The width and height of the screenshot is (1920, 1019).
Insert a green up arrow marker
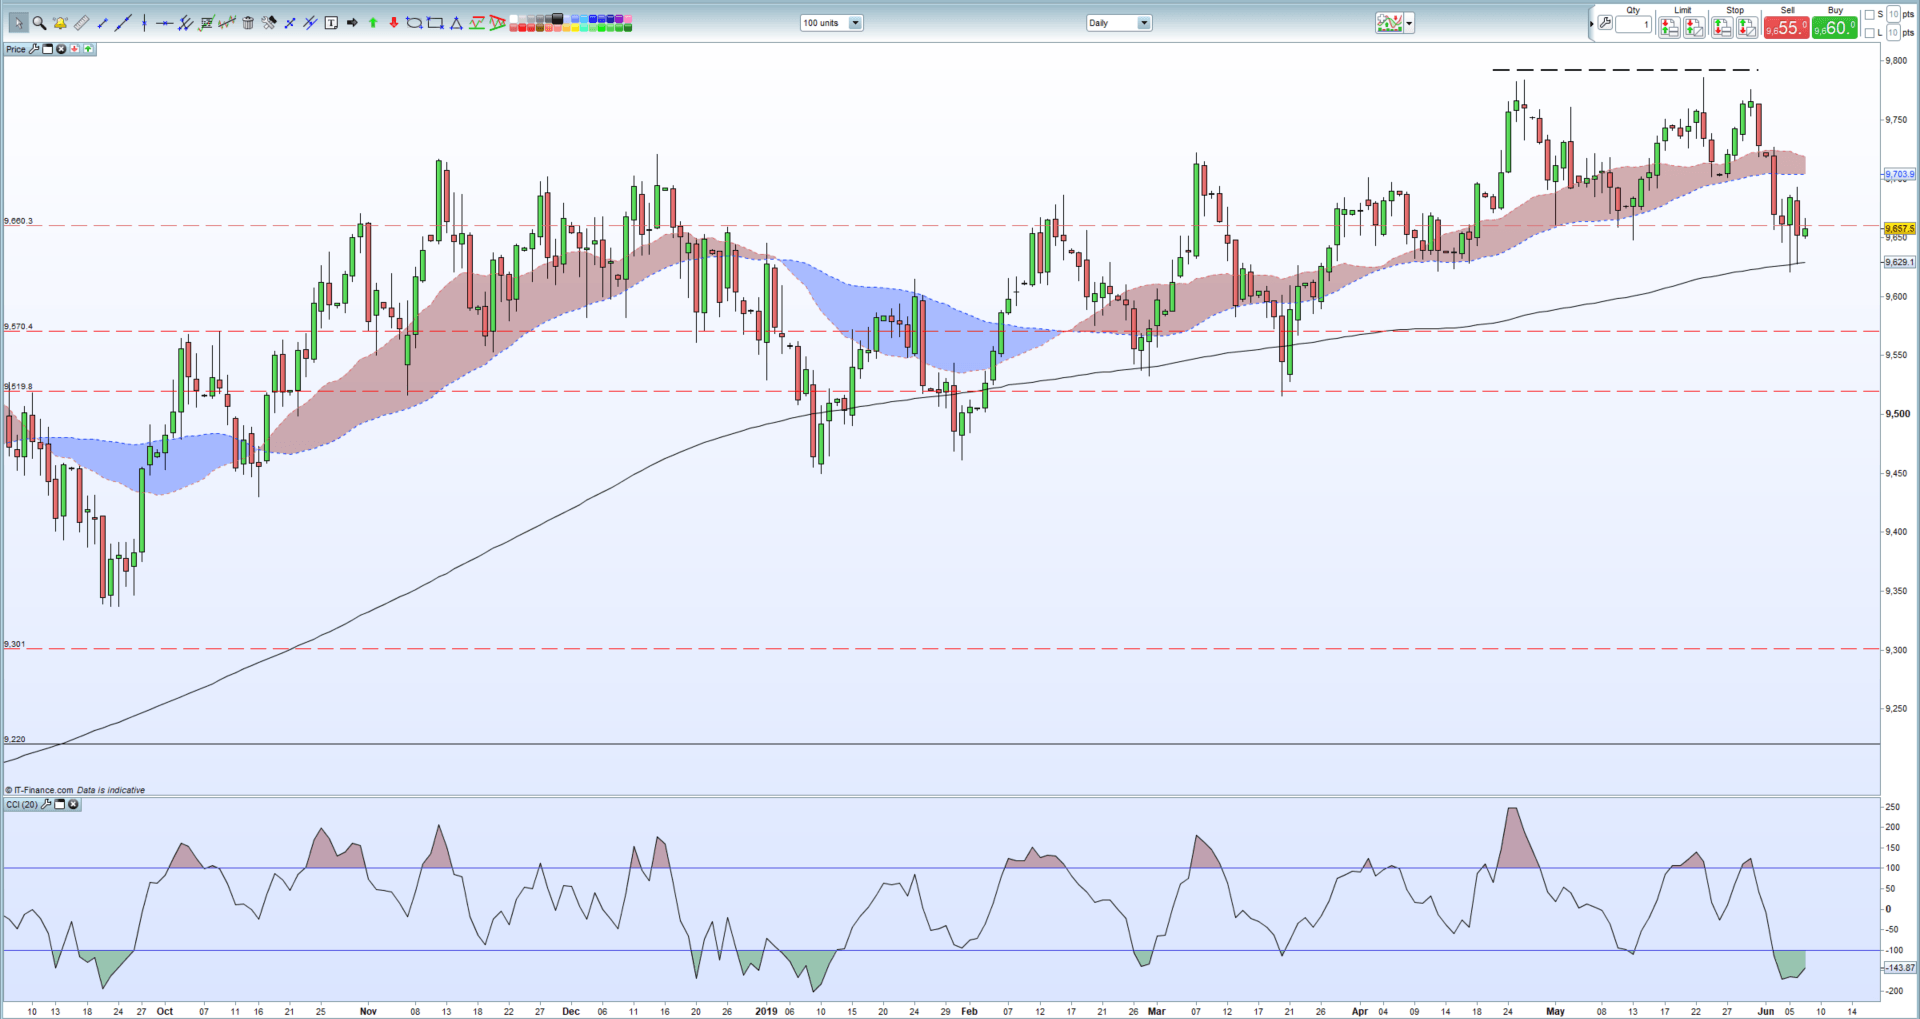coord(373,23)
